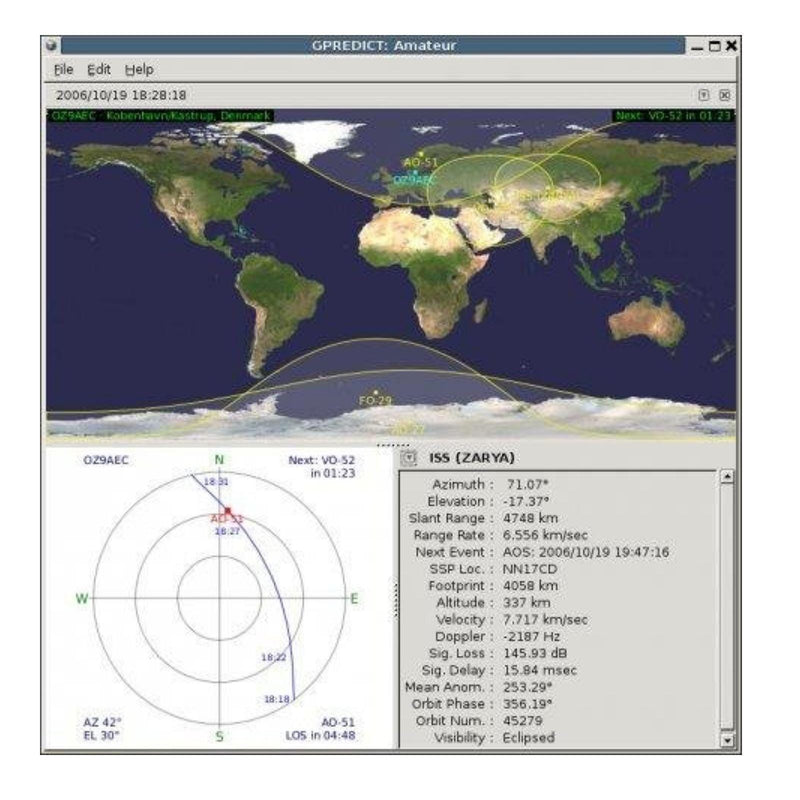The width and height of the screenshot is (800, 800).
Task: Click the Range Rate value 6.556 km/sec
Action: (x=545, y=535)
